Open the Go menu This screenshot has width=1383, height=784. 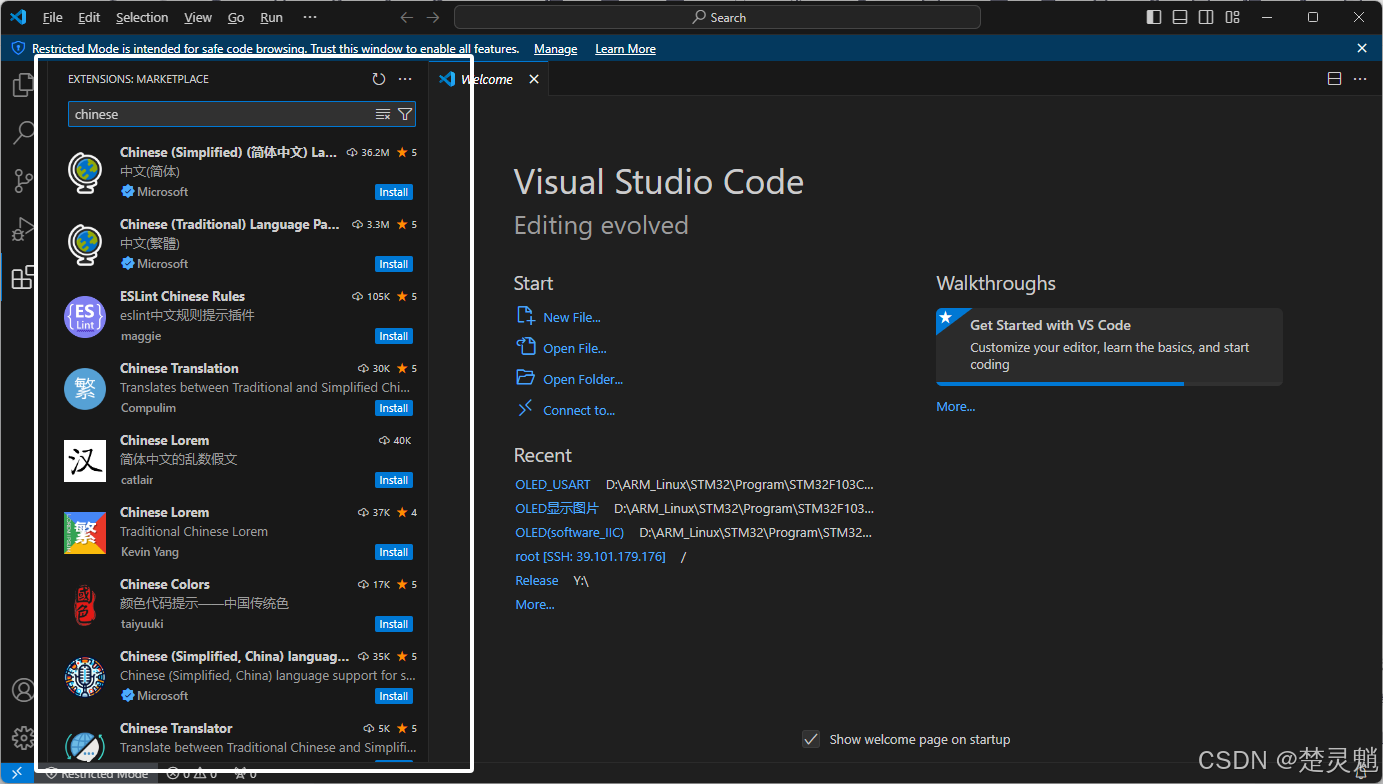point(236,17)
